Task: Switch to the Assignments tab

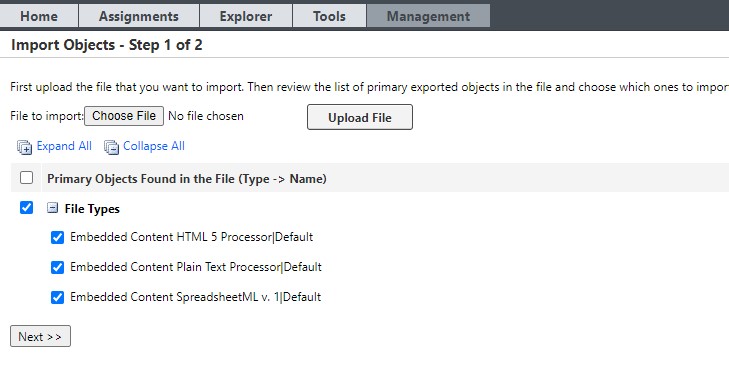Action: [139, 16]
